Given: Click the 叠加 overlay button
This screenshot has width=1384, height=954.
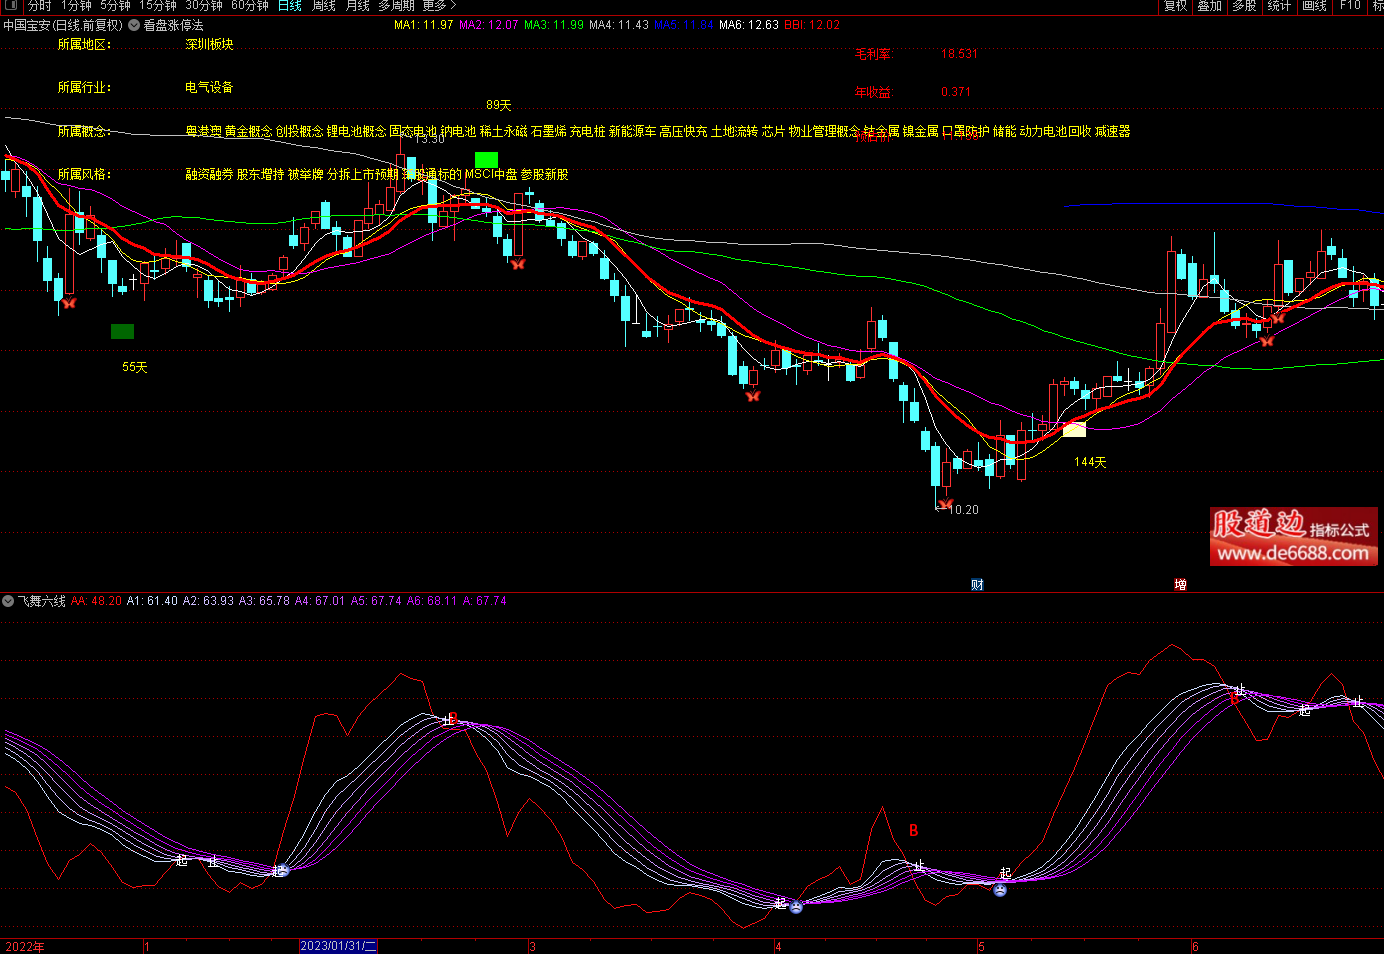Looking at the screenshot, I should (x=1209, y=5).
